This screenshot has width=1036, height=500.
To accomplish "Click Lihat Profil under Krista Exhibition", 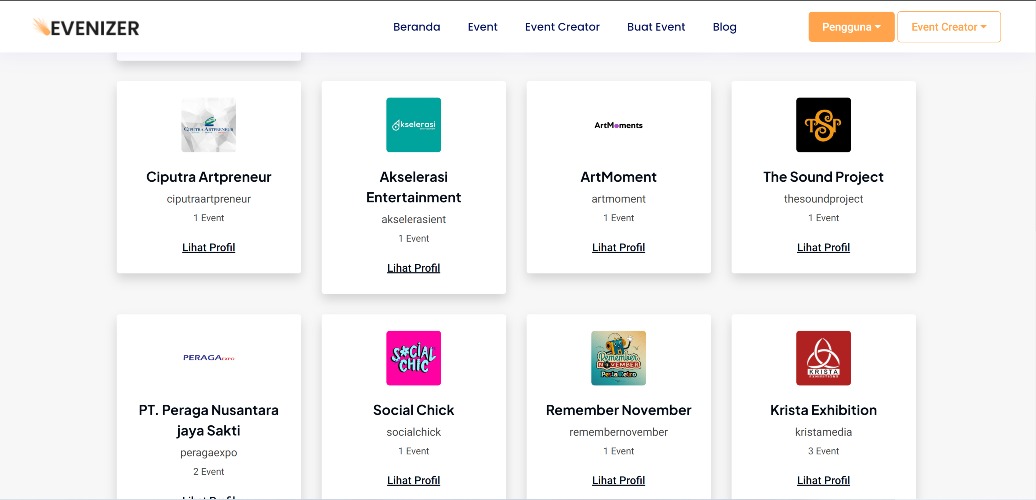I will (x=823, y=481).
